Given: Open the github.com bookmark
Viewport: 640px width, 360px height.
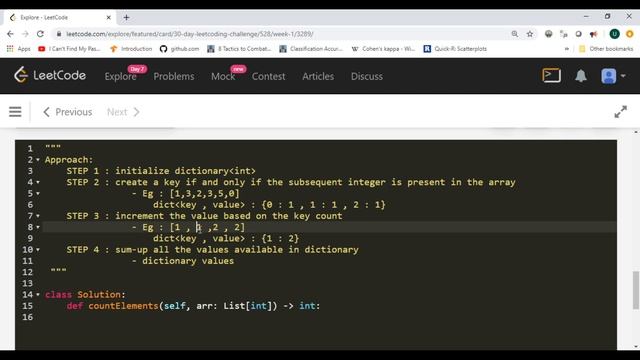Looking at the screenshot, I should point(180,49).
